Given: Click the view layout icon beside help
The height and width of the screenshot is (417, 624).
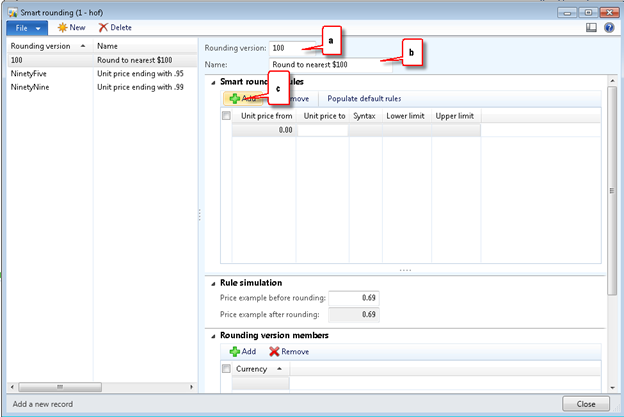Looking at the screenshot, I should point(591,27).
